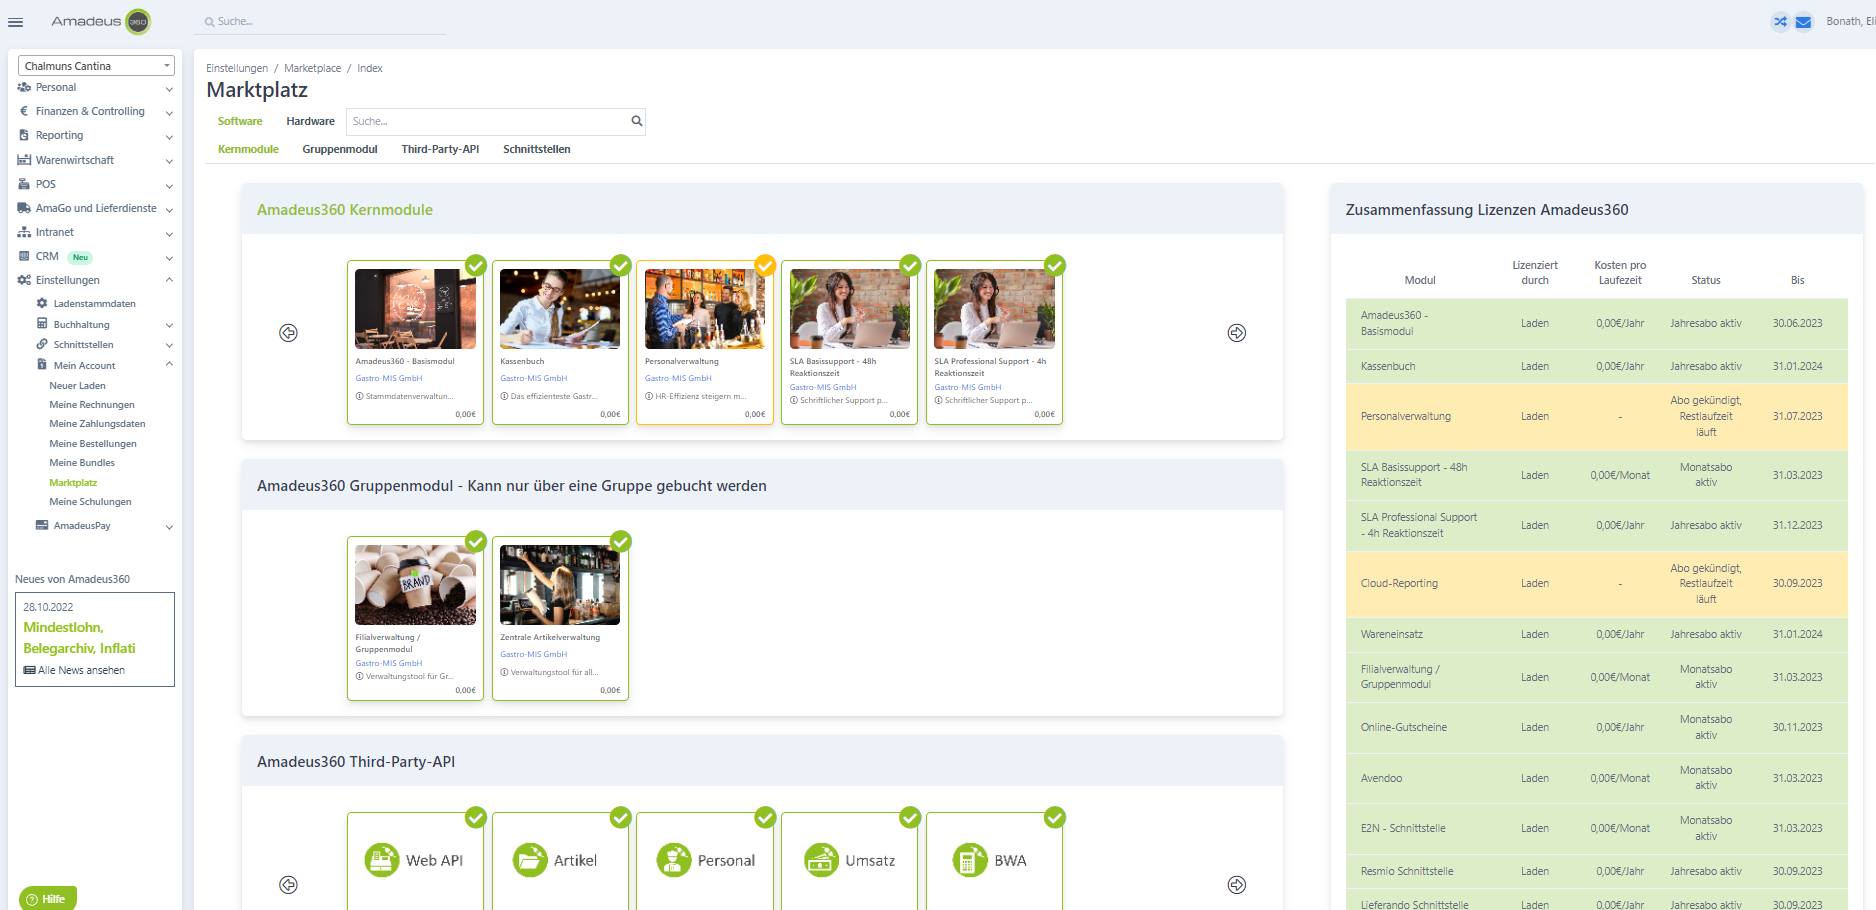The height and width of the screenshot is (910, 1876).
Task: Click Ladenstammdaten gear icon
Action: point(42,303)
